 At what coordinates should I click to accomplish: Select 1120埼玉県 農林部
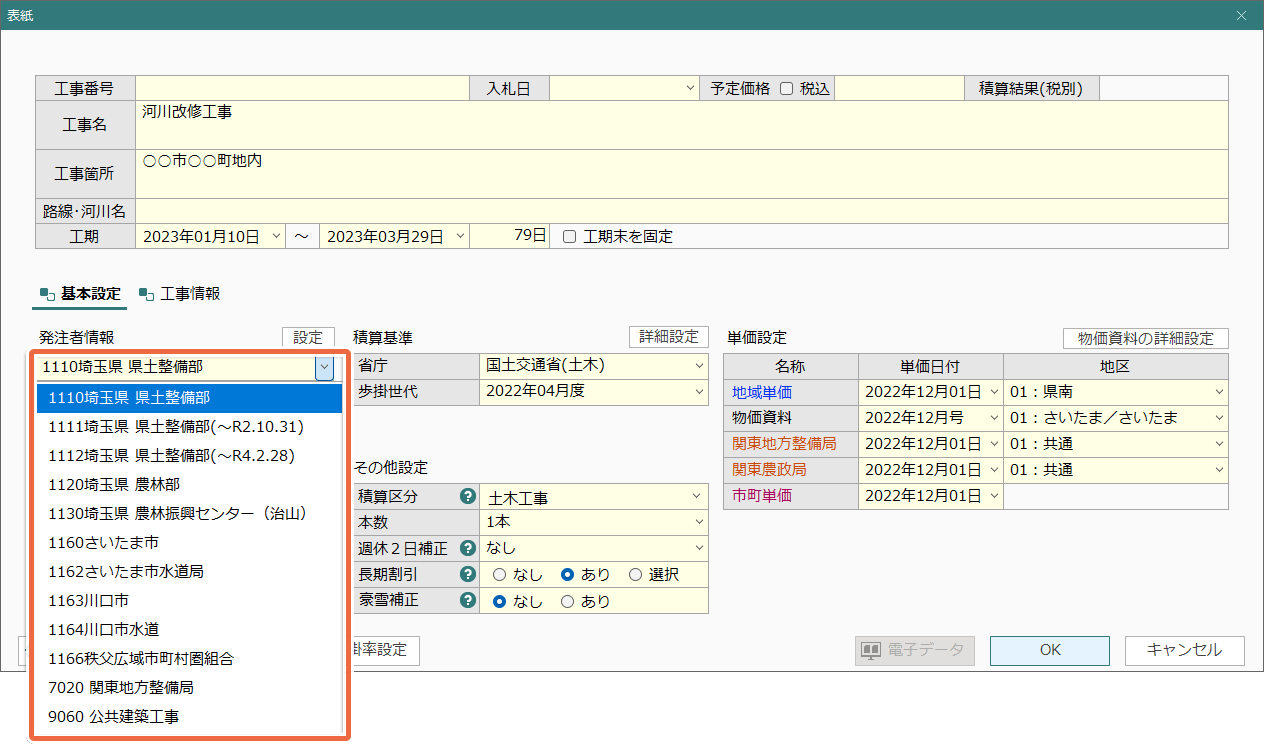189,485
